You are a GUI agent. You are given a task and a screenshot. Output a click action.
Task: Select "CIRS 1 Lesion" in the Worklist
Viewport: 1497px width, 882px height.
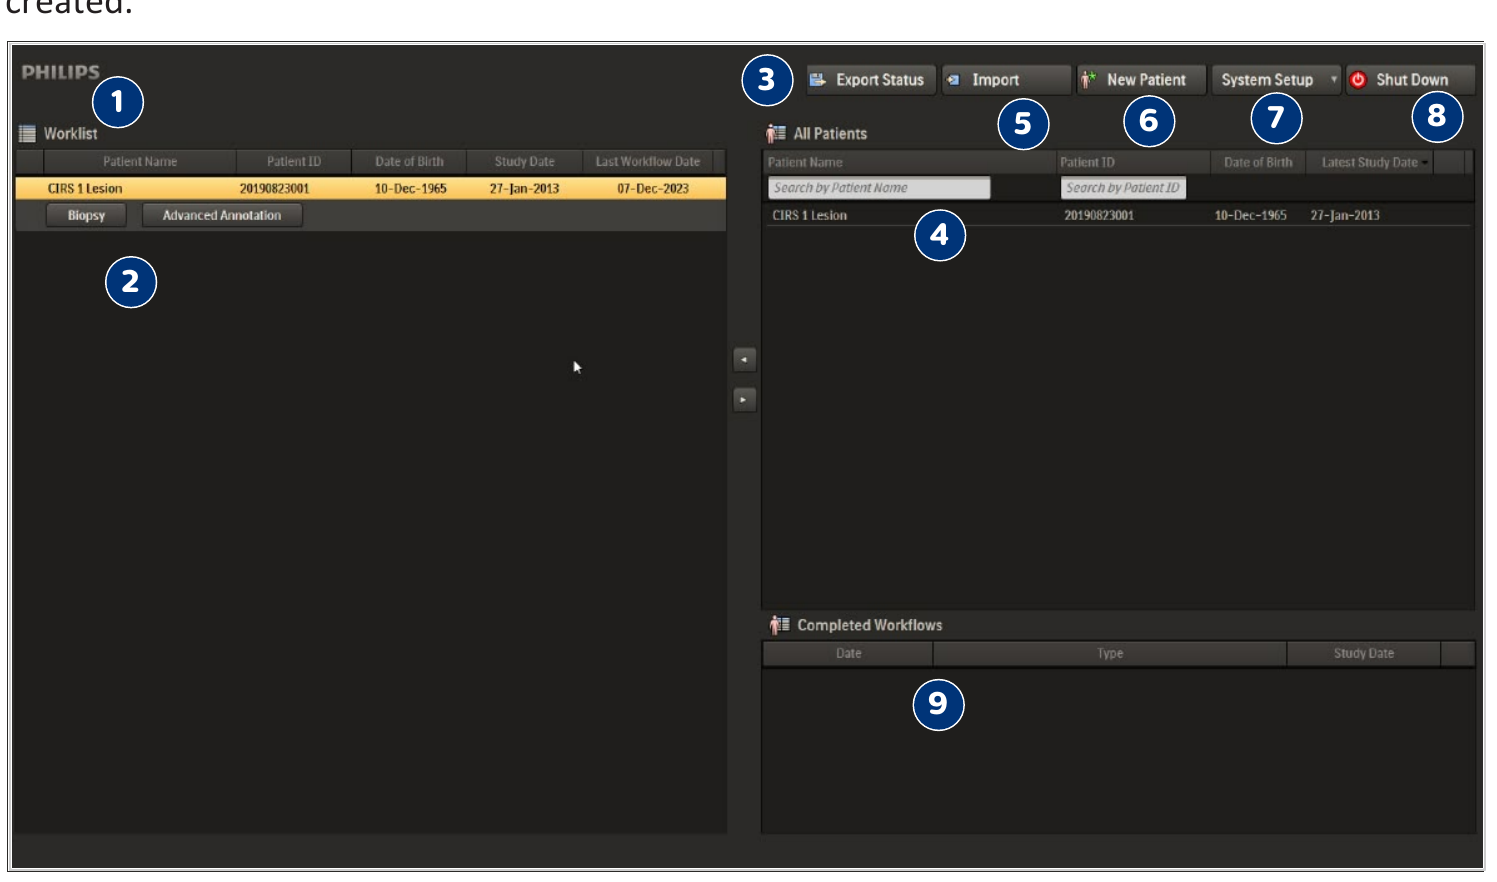(x=85, y=189)
